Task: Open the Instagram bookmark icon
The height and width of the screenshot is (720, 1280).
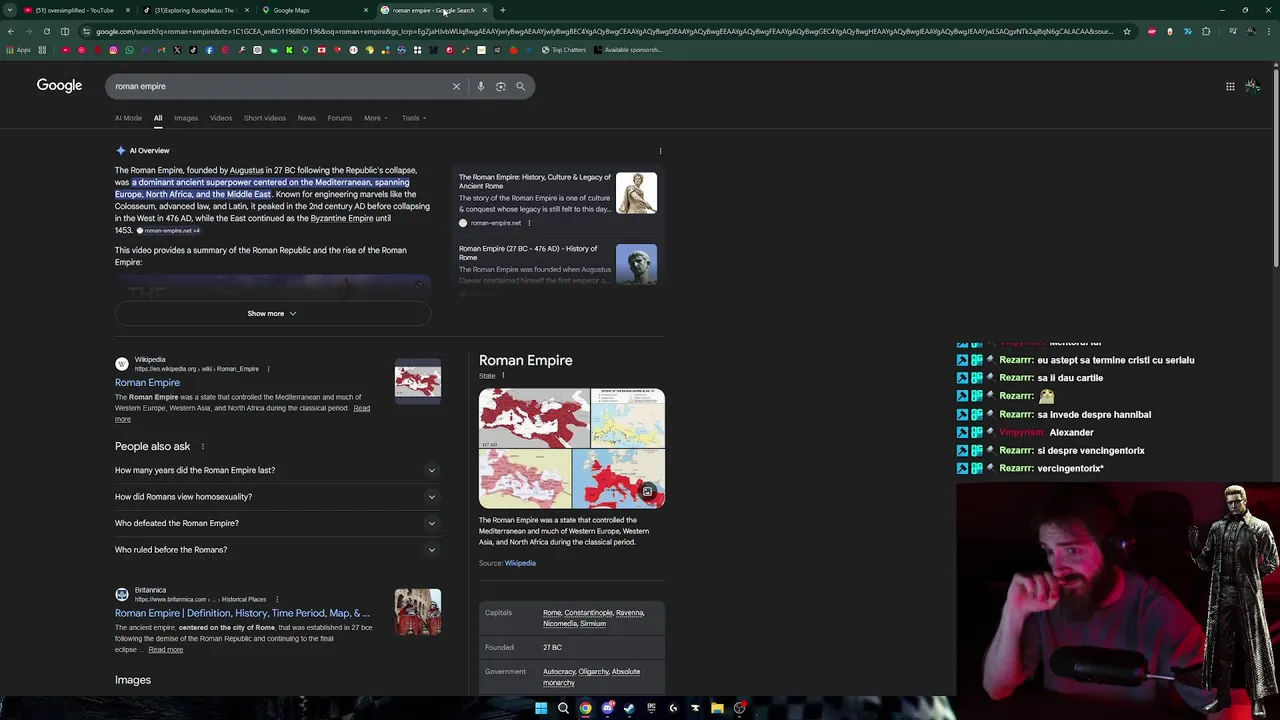Action: [113, 50]
